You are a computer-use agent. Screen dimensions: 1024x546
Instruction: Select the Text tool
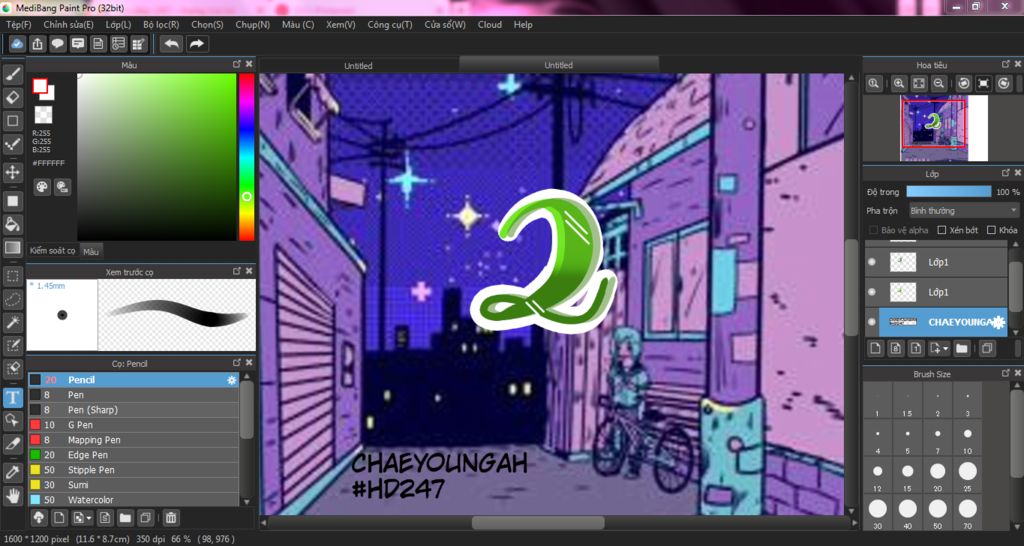coord(12,397)
